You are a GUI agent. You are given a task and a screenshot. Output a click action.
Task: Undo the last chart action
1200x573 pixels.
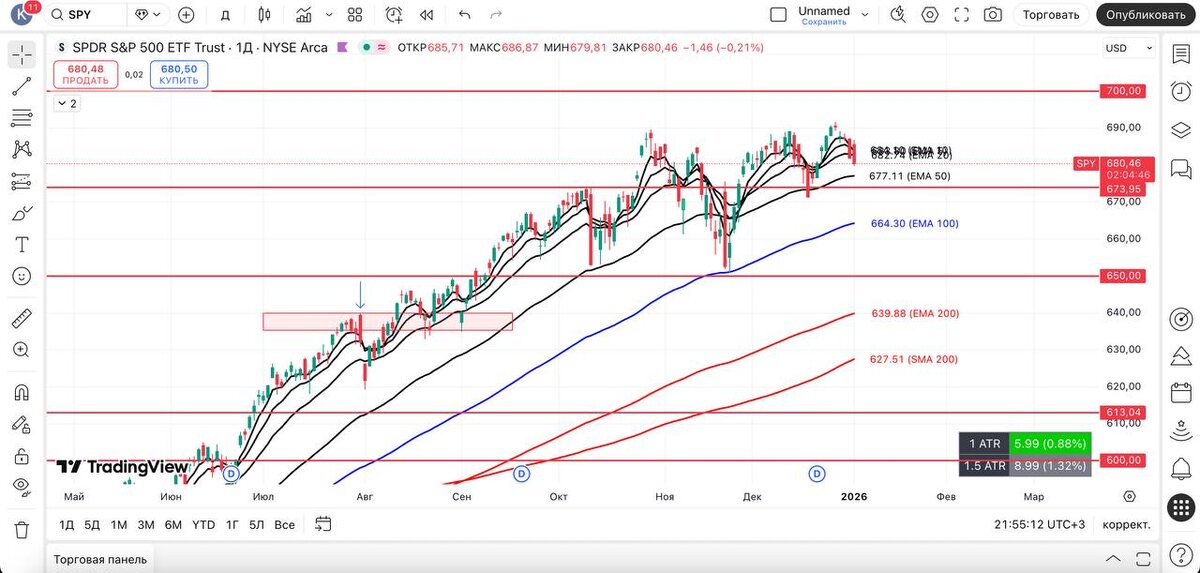tap(464, 15)
